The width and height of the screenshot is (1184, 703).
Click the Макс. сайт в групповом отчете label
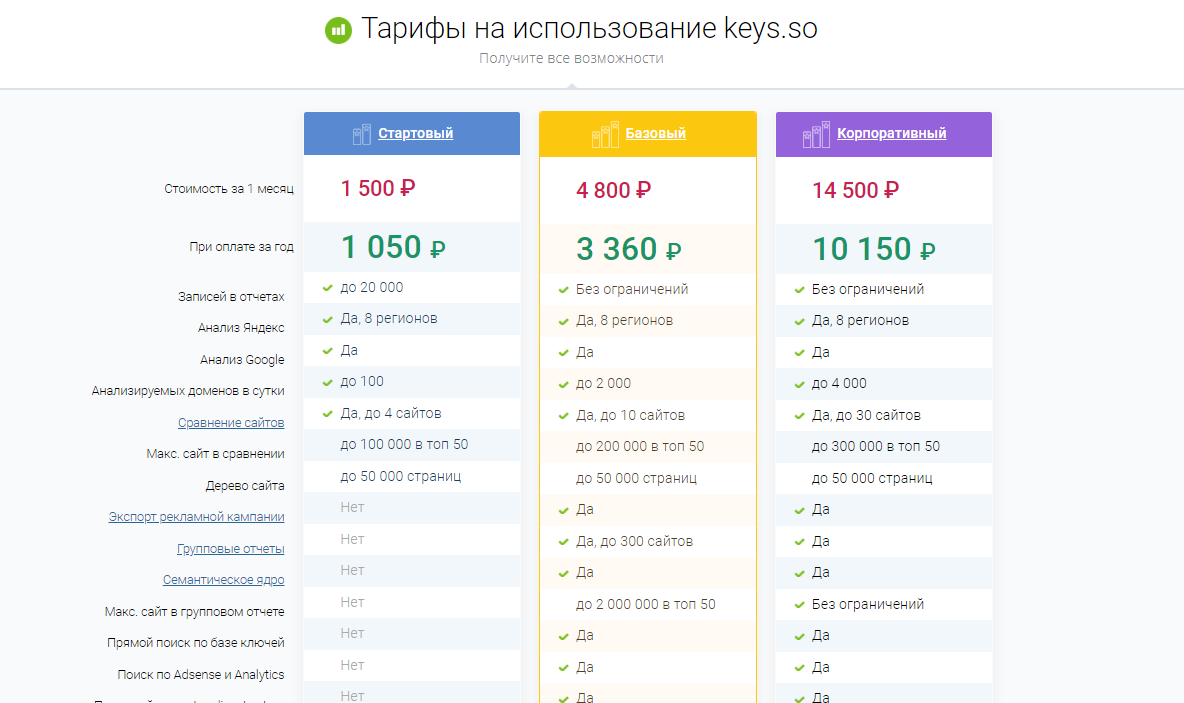[195, 612]
